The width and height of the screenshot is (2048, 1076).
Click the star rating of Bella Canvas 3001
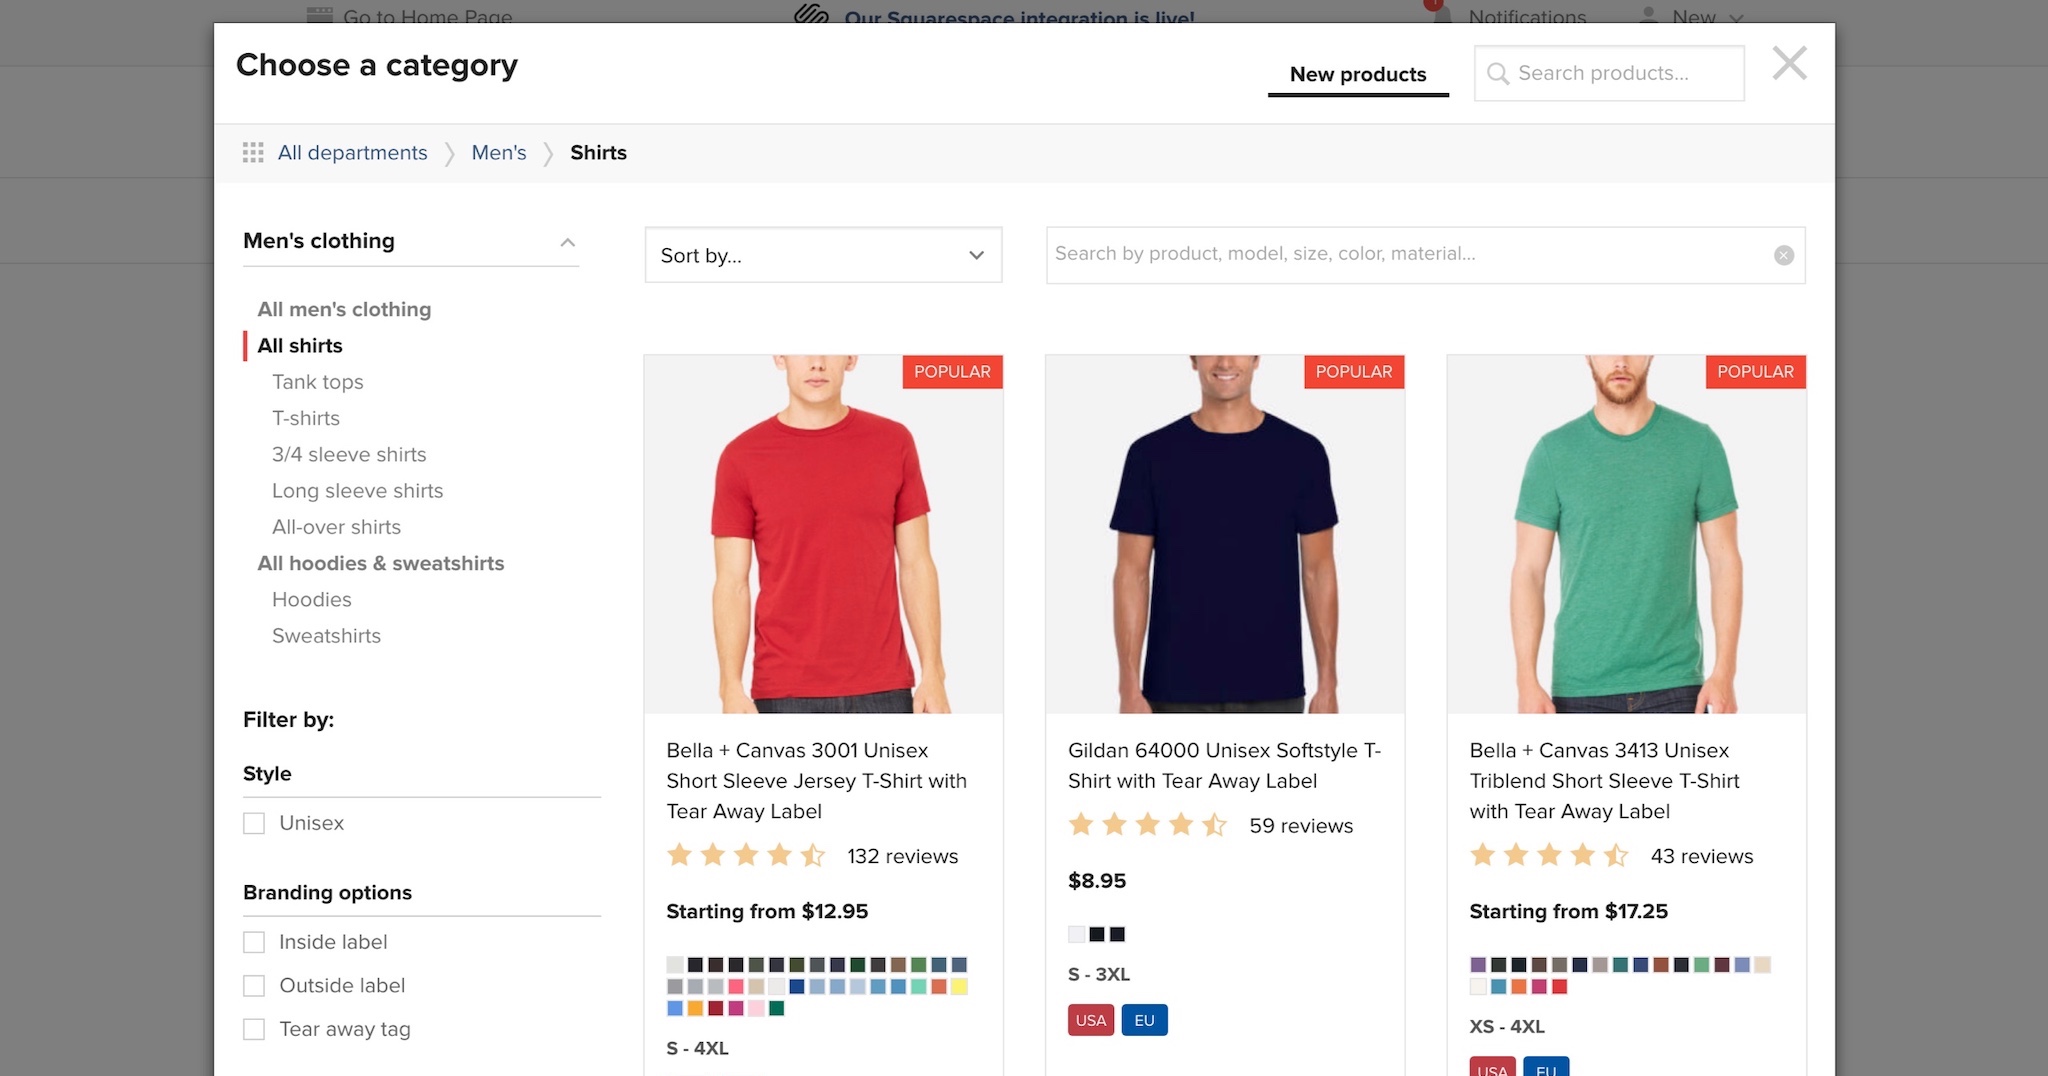[x=746, y=855]
